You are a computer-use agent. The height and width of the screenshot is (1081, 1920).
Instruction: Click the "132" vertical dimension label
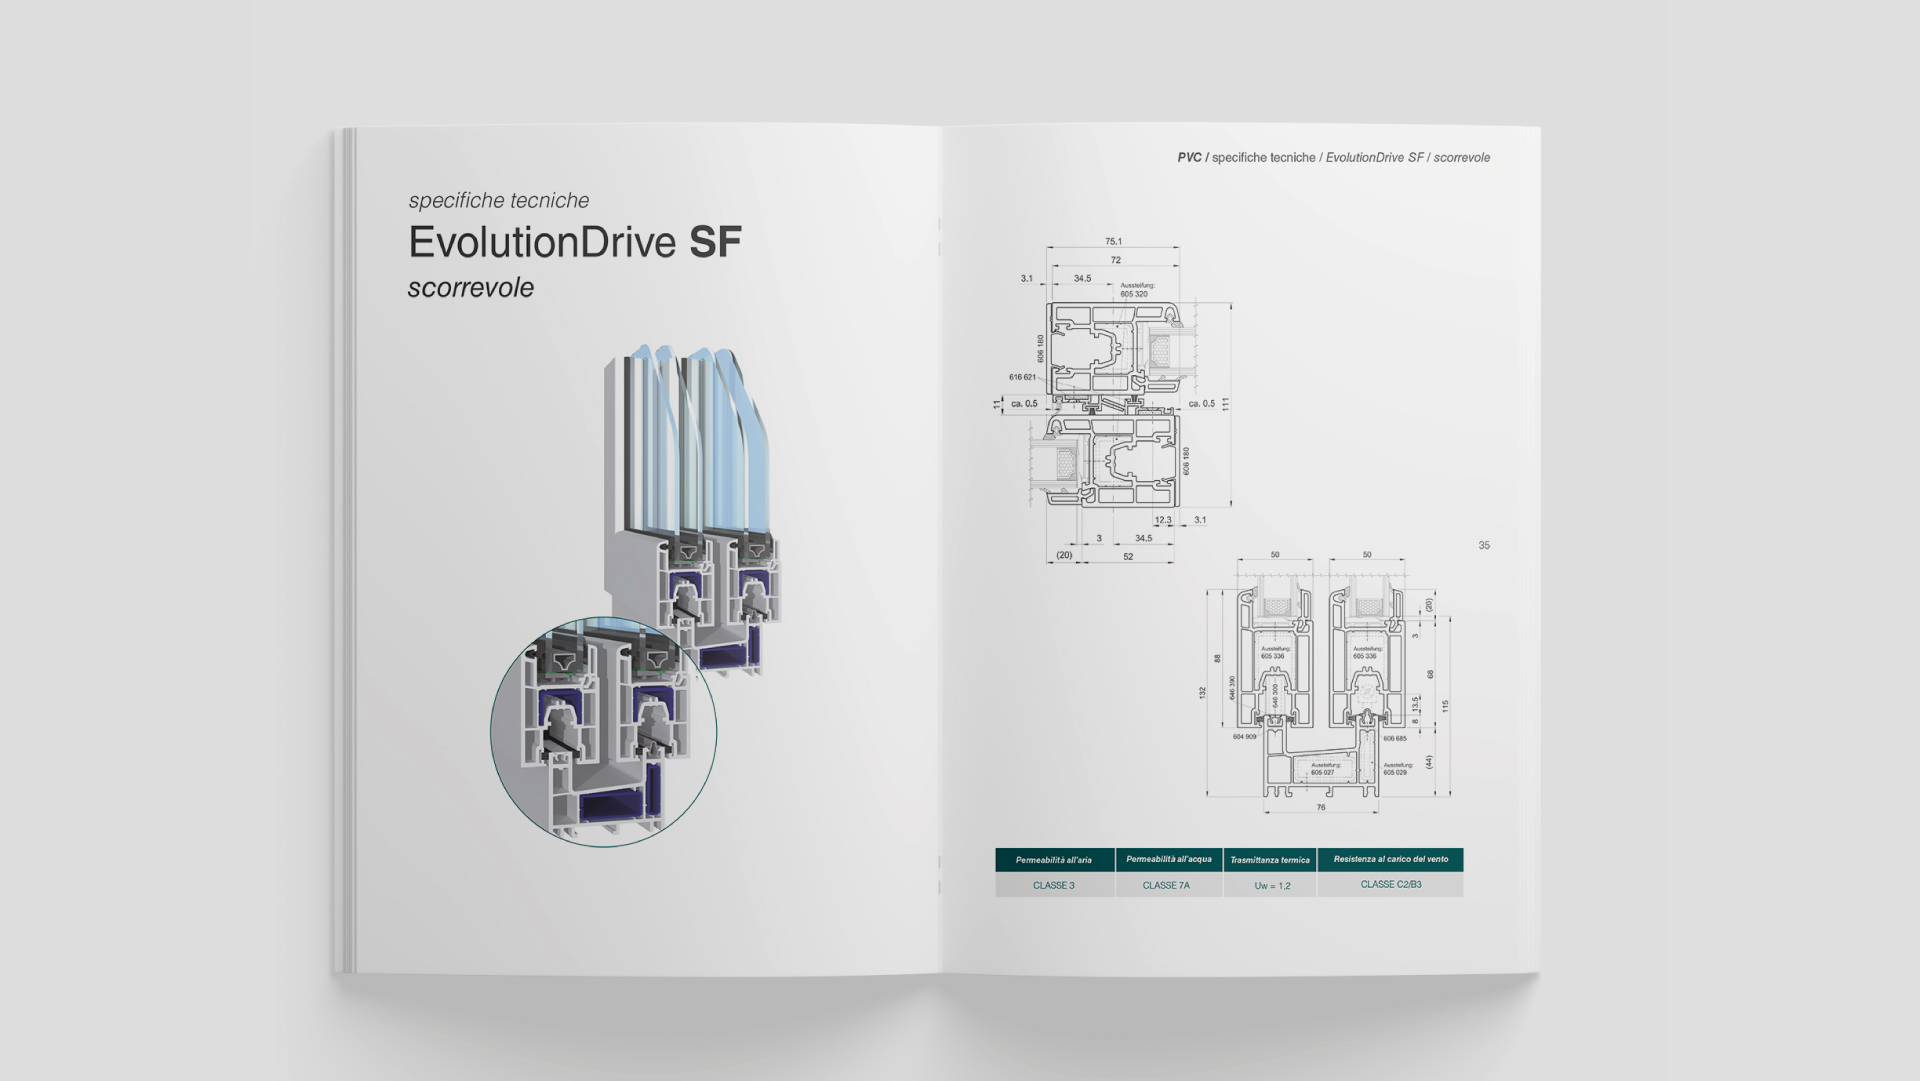coord(1202,692)
